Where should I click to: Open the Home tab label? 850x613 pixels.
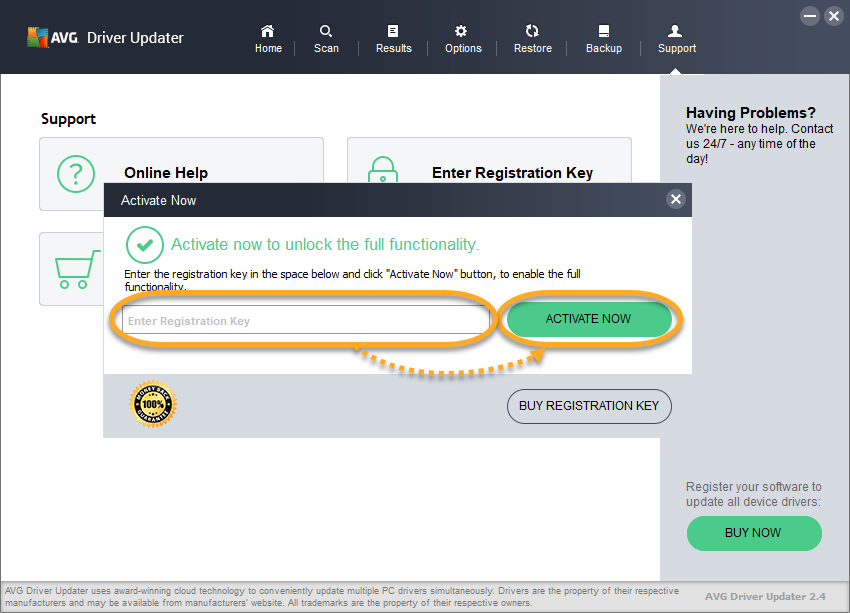click(268, 48)
